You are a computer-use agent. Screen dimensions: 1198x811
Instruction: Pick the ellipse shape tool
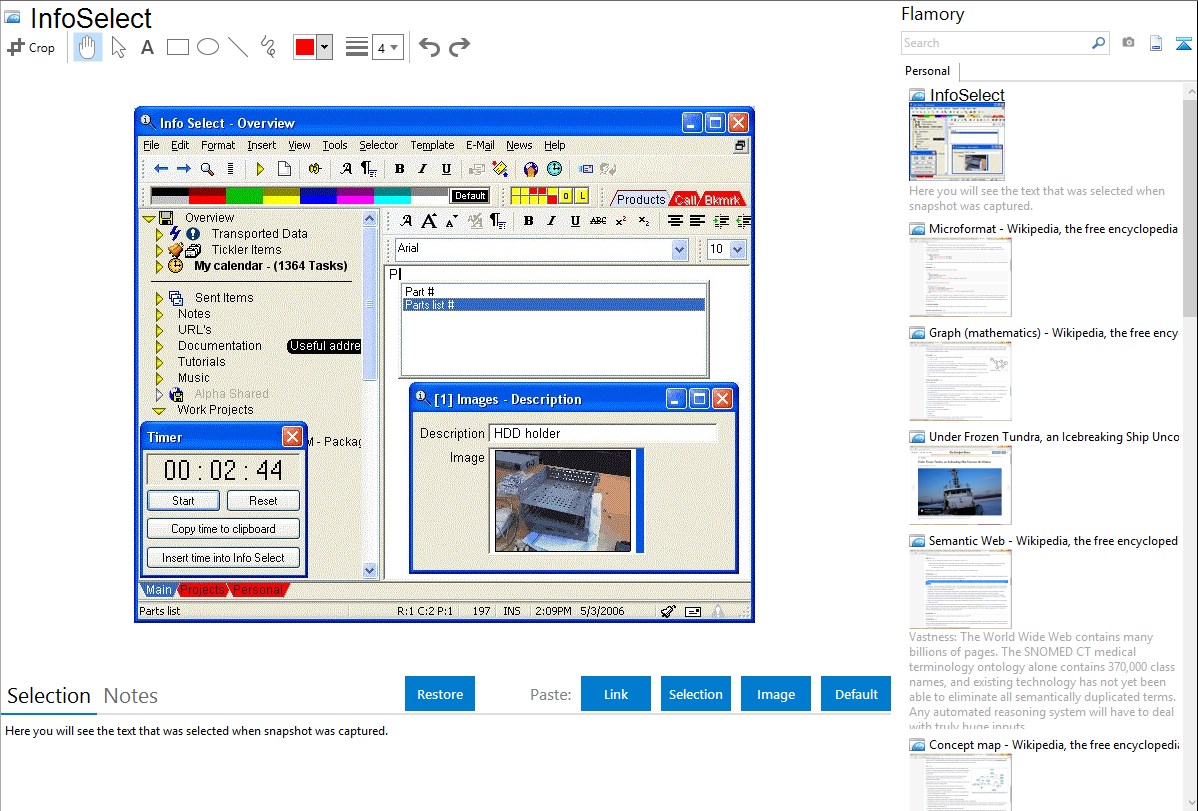click(208, 47)
